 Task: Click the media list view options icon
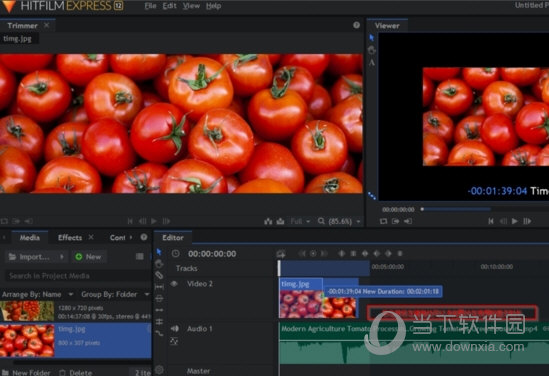pyautogui.click(x=139, y=257)
